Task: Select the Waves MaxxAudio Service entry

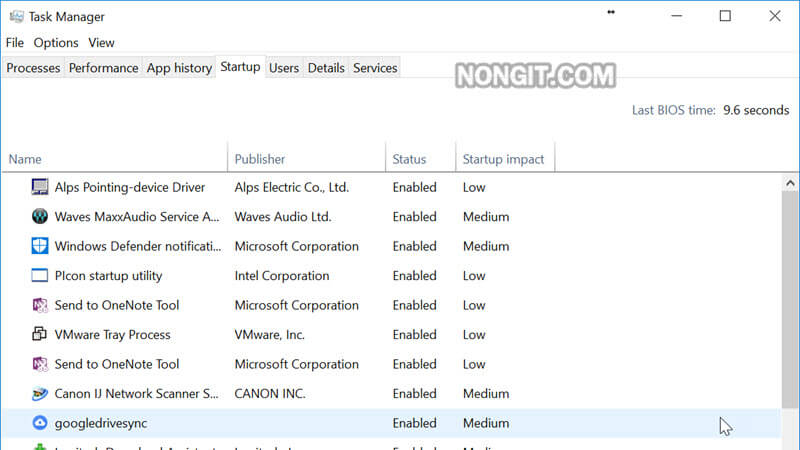Action: pyautogui.click(x=391, y=217)
